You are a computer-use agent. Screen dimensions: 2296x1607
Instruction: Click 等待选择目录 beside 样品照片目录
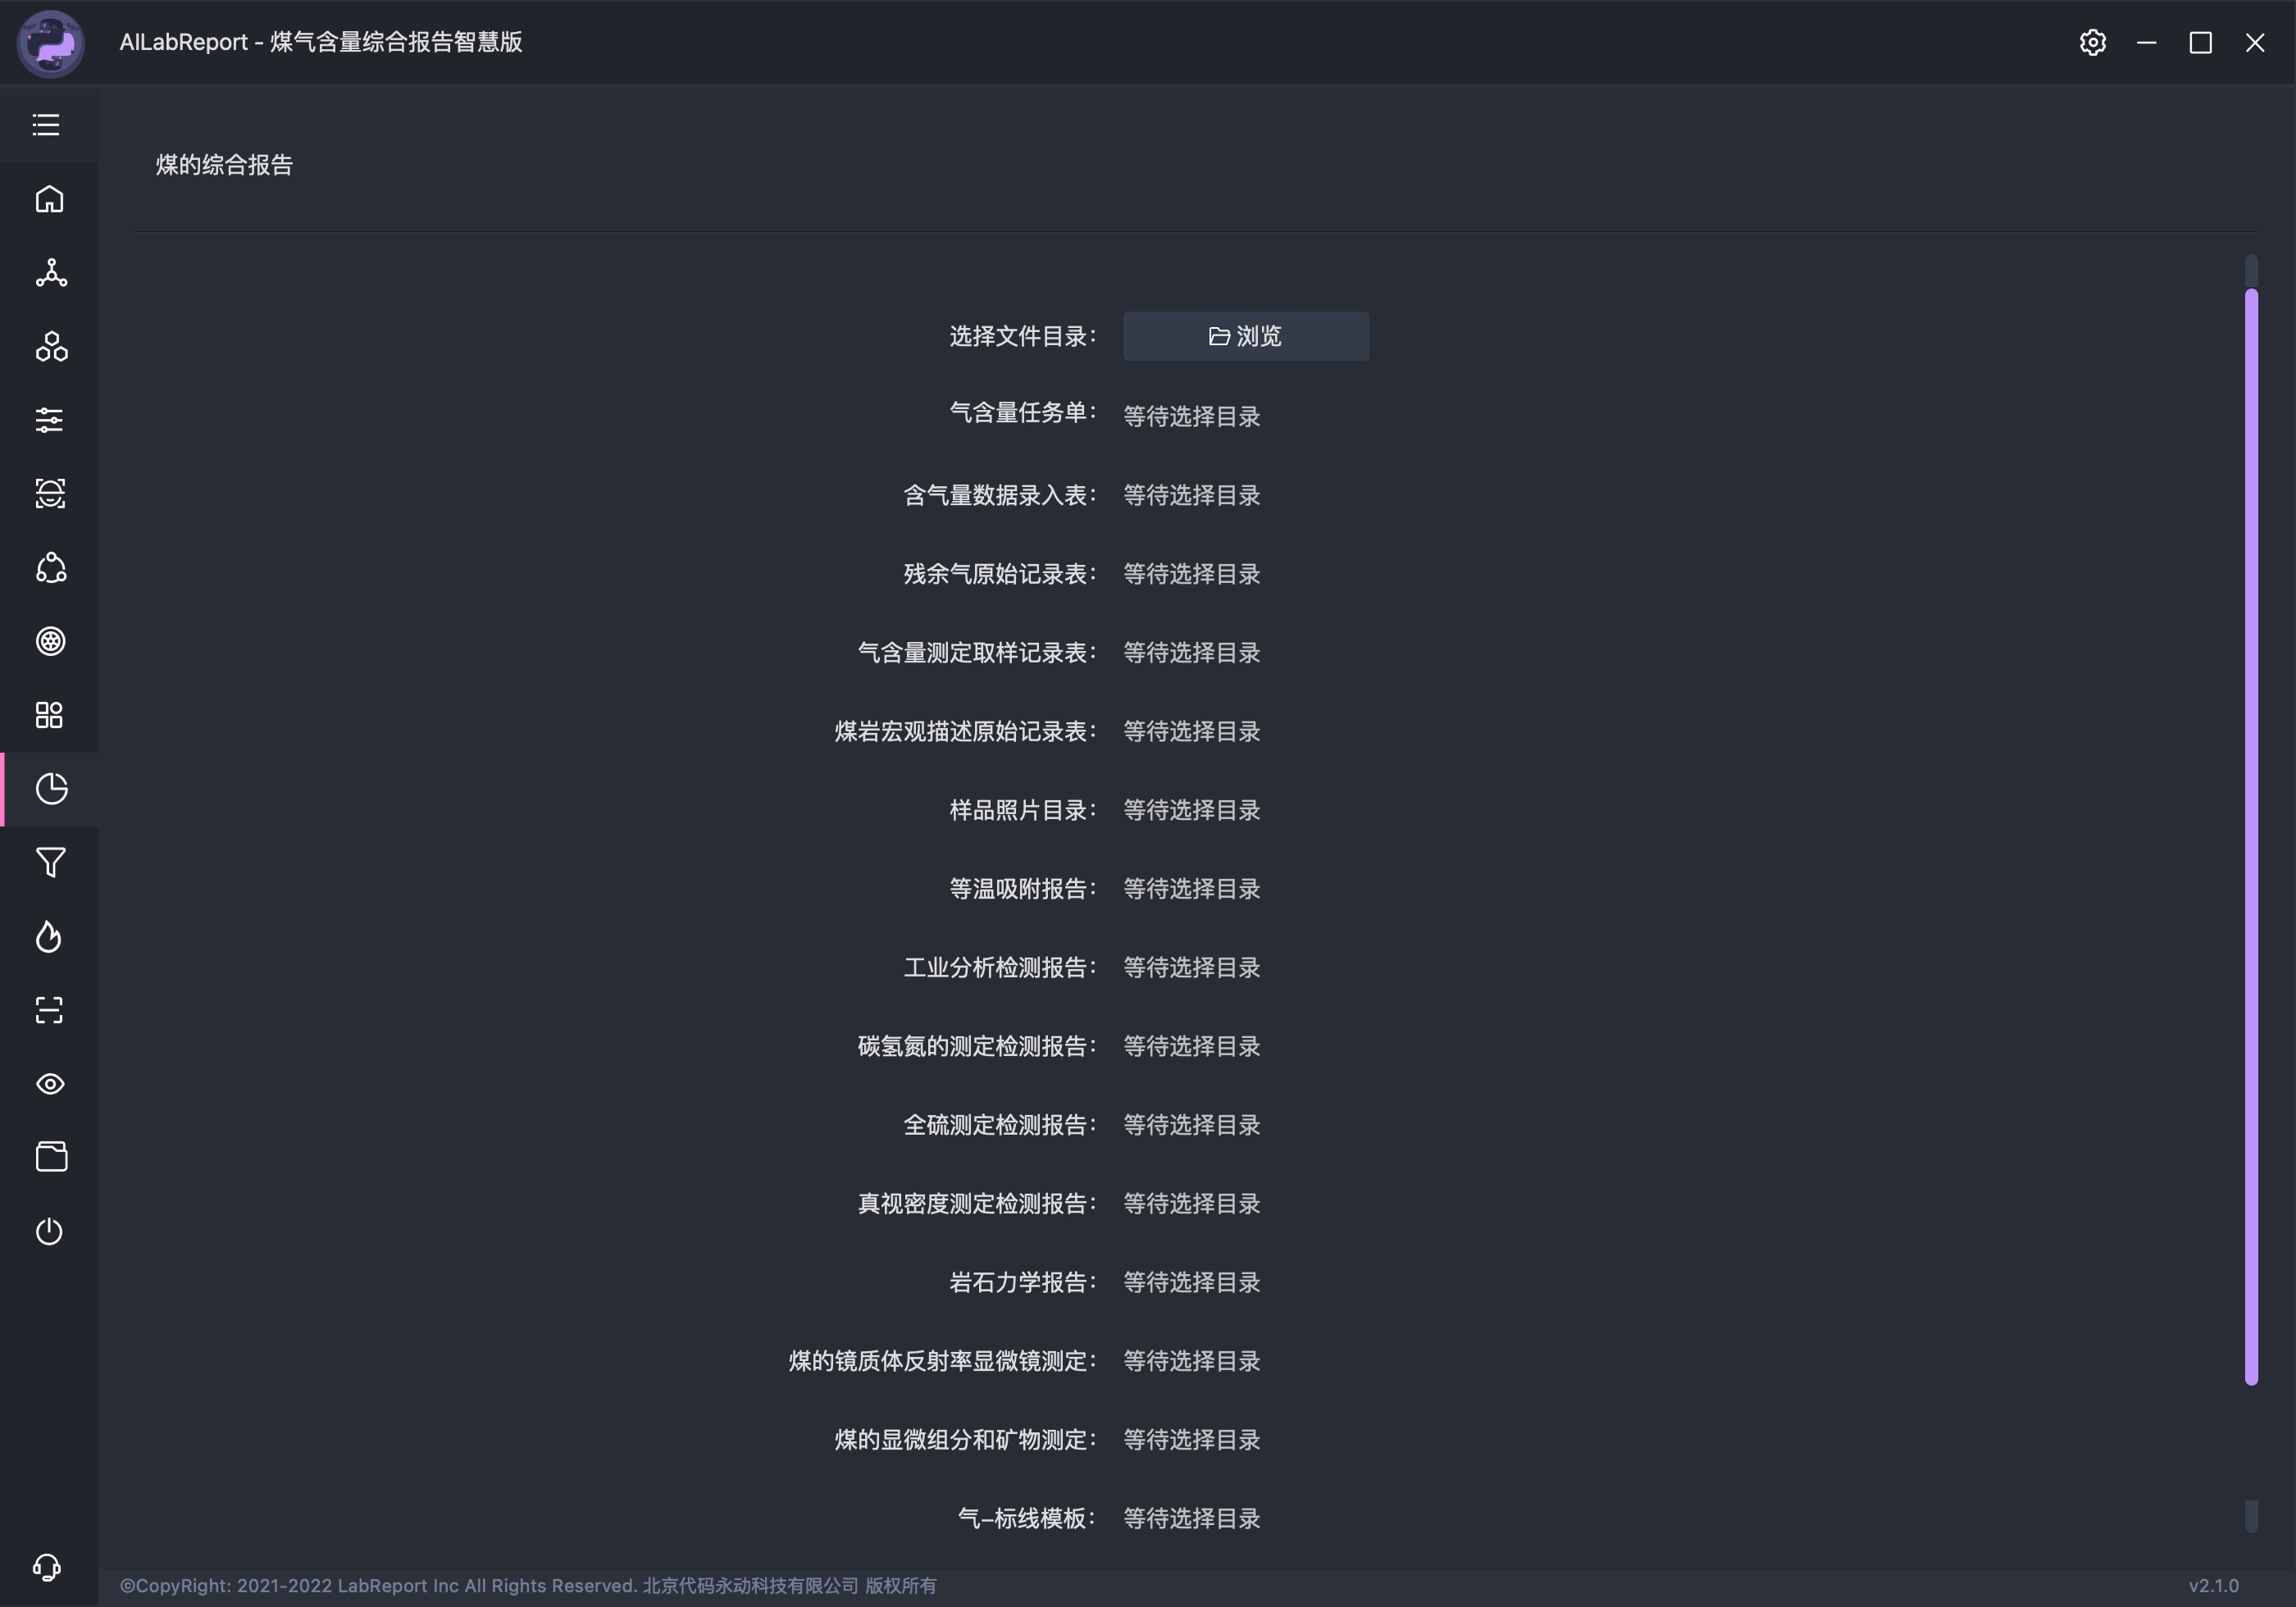coord(1191,810)
